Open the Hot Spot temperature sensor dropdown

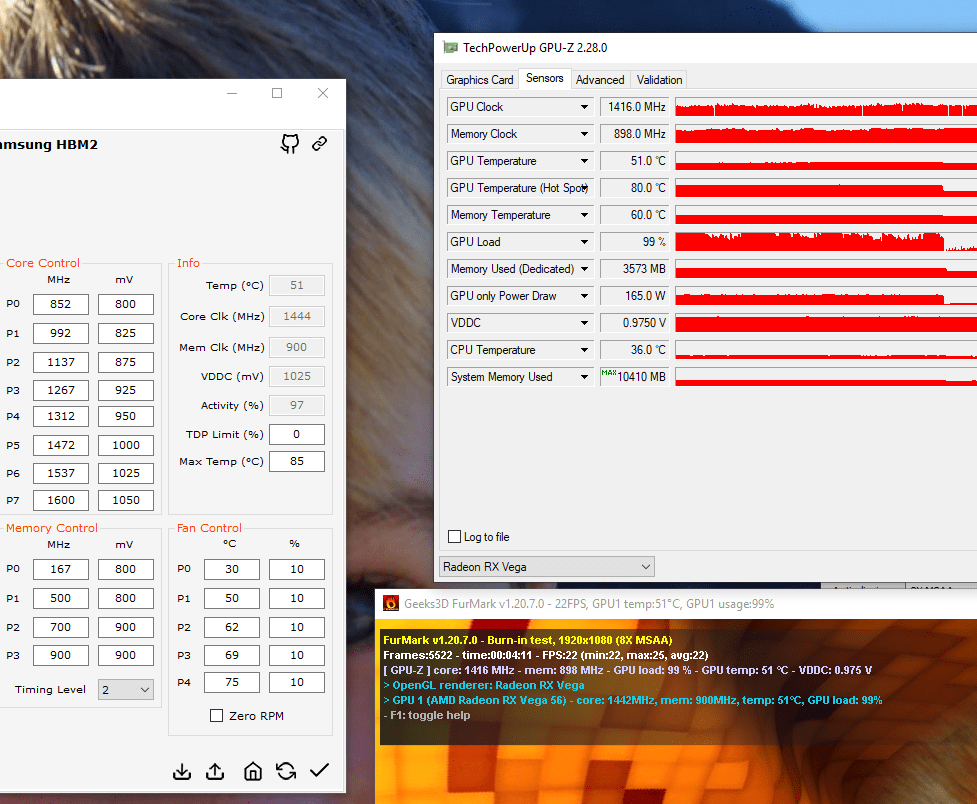(519, 188)
